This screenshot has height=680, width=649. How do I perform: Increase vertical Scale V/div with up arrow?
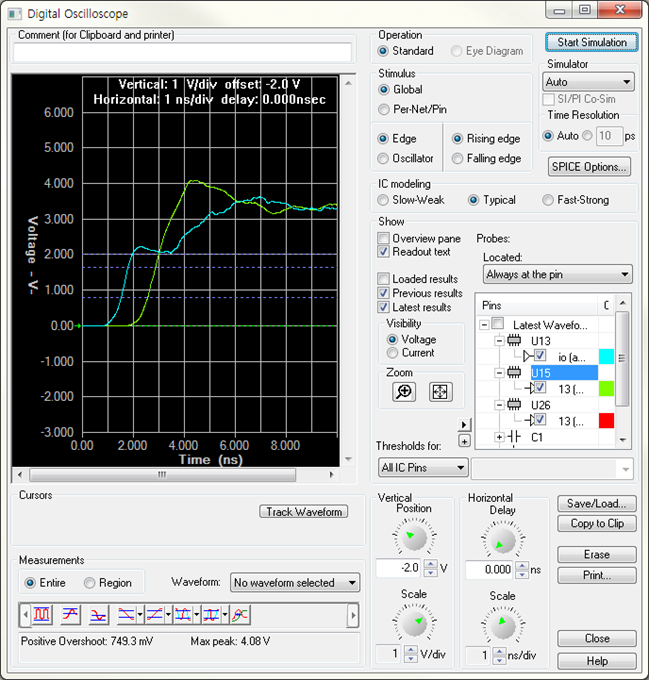410,650
